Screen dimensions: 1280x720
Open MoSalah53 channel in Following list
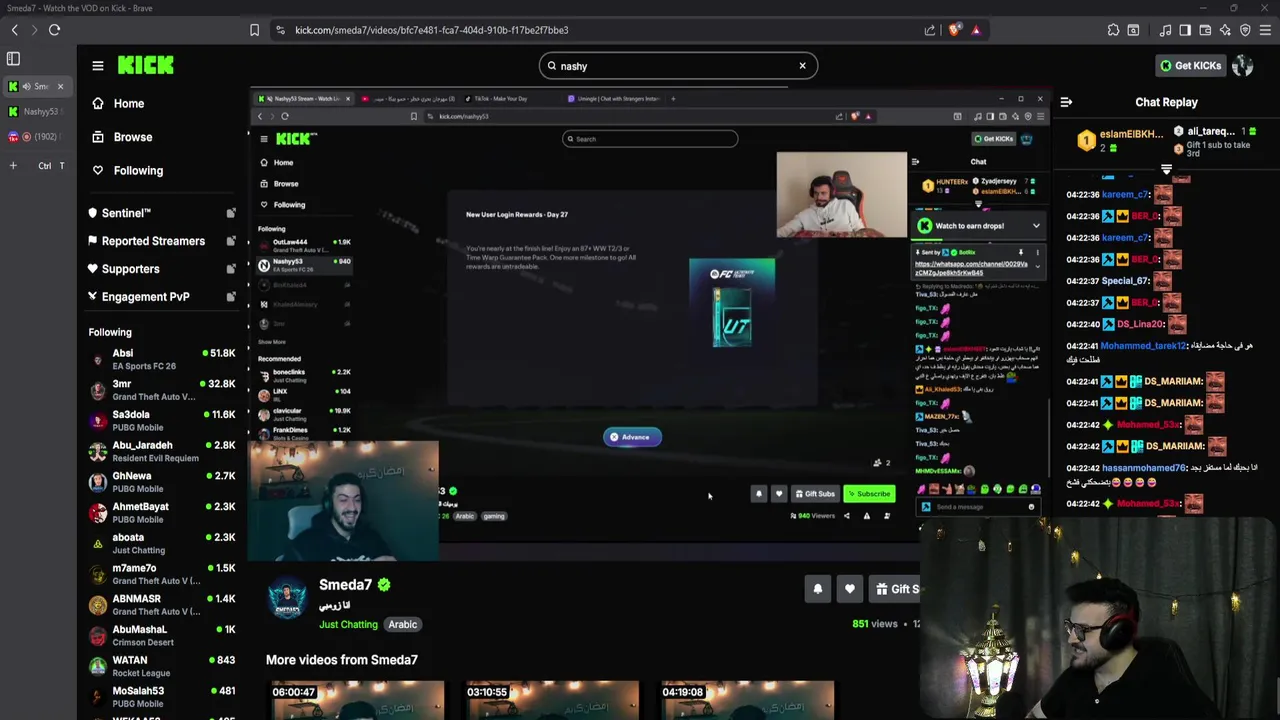[x=162, y=697]
